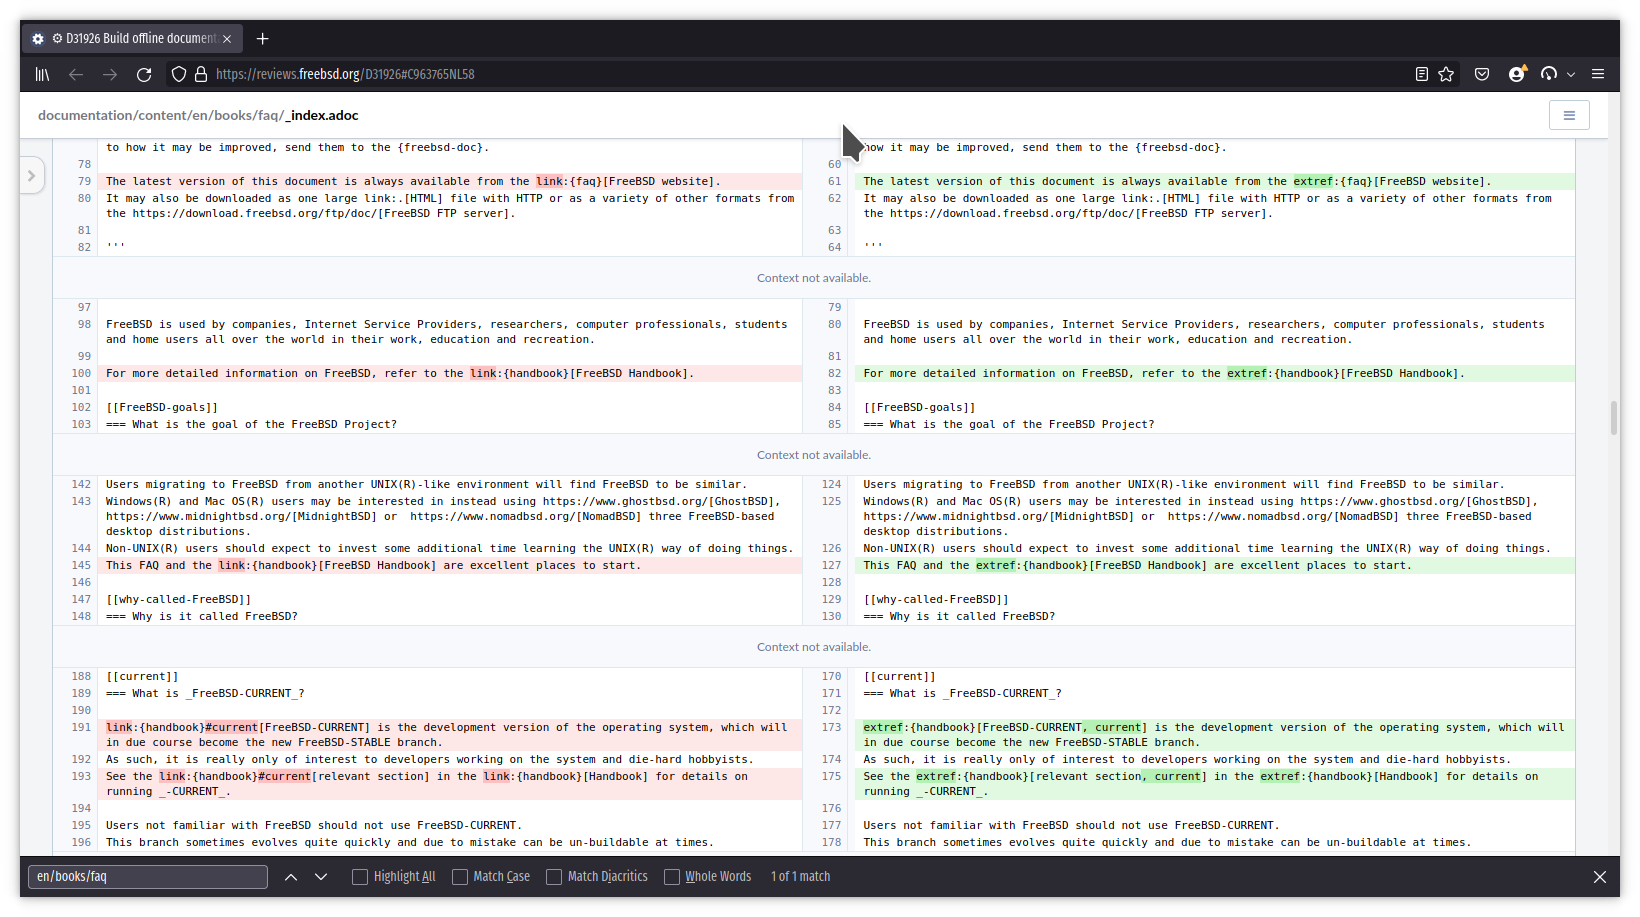Open the extension icon next to account

pos(1549,74)
